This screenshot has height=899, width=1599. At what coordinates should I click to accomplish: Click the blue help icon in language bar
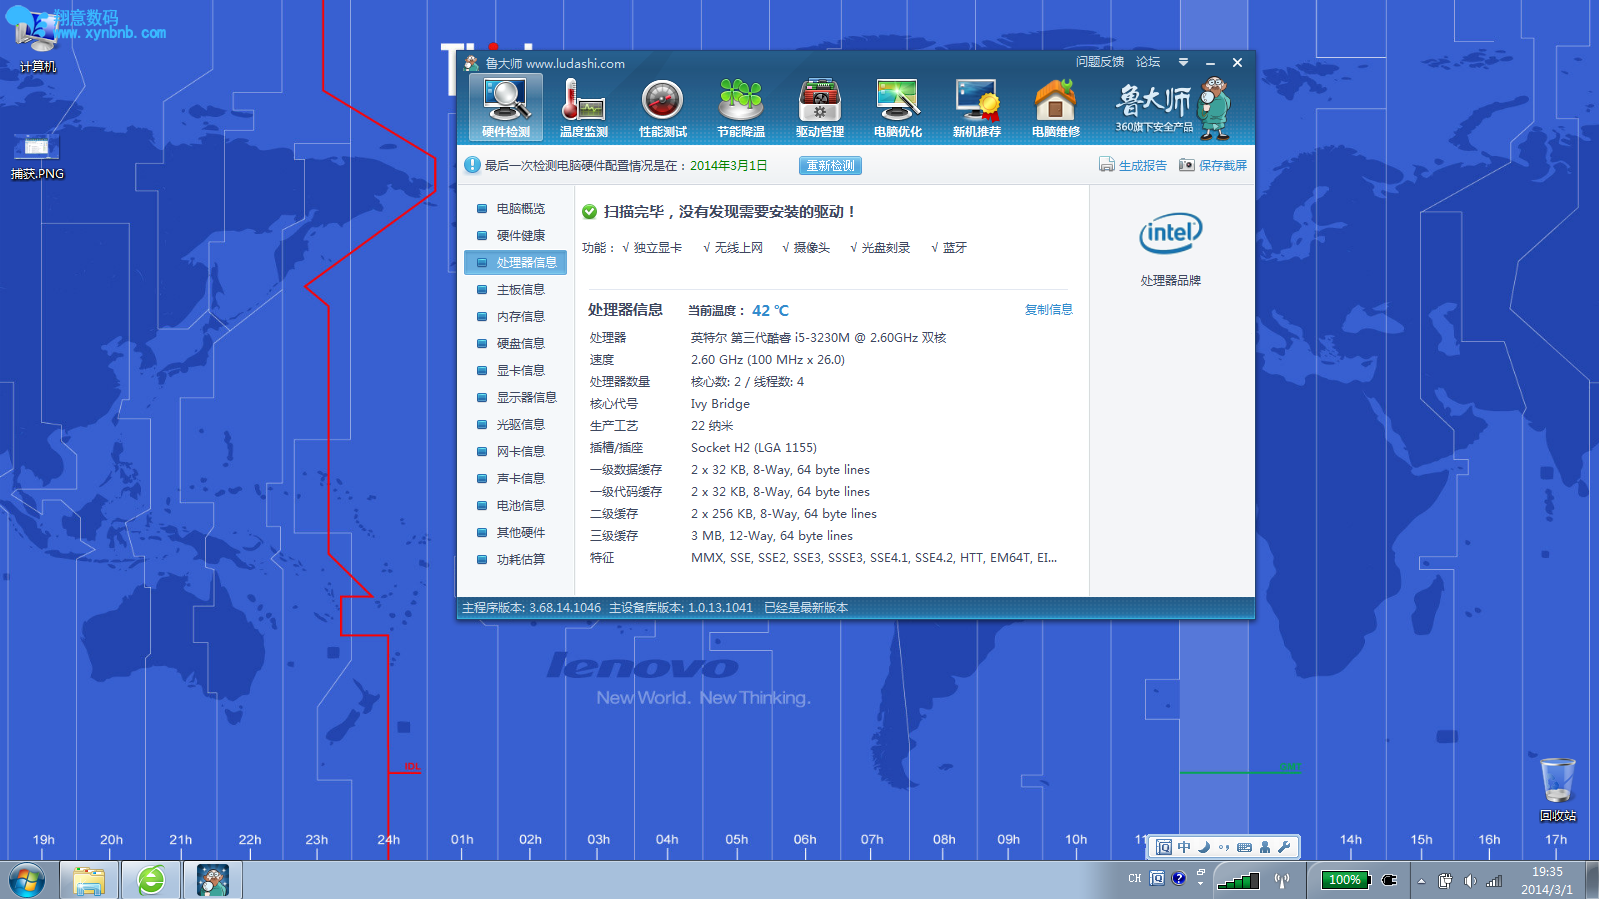[1179, 879]
